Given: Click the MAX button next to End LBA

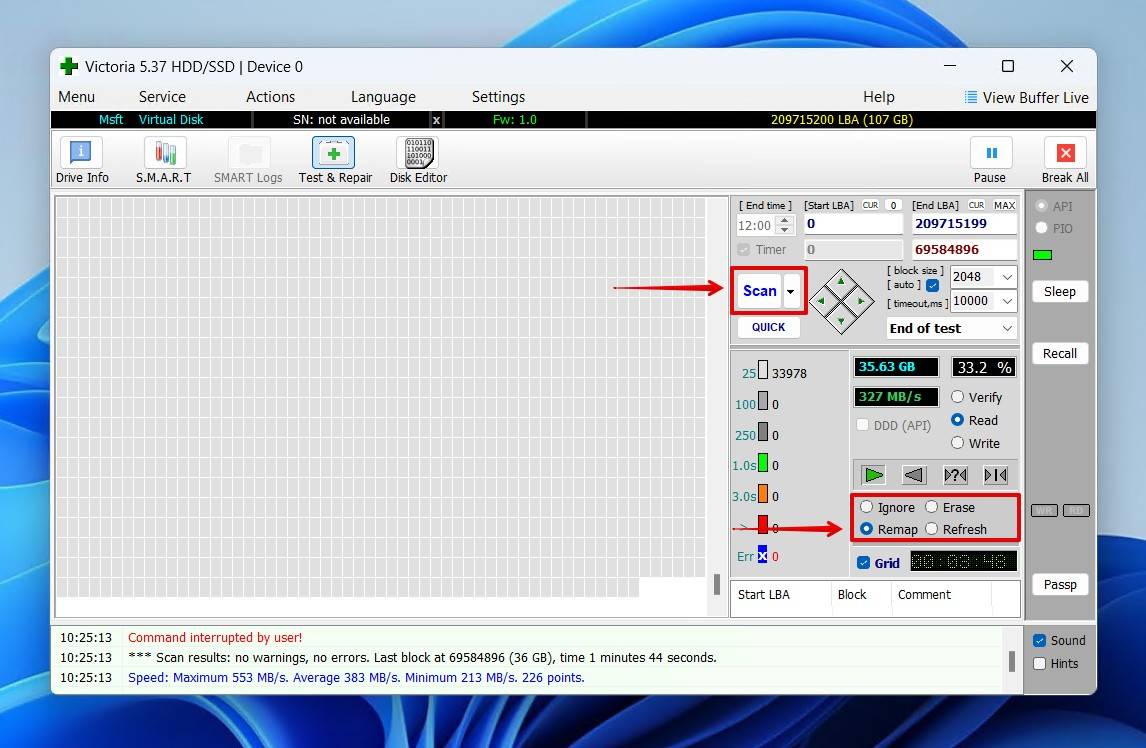Looking at the screenshot, I should tap(1004, 205).
